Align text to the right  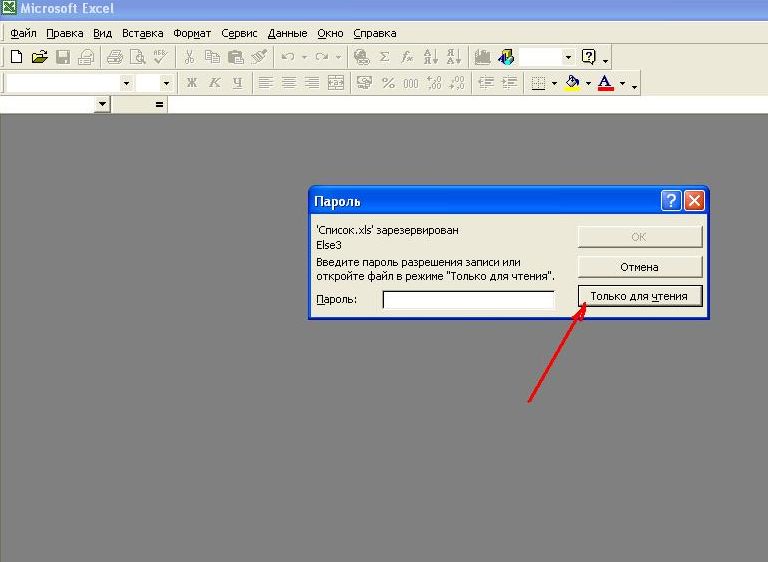pos(312,83)
